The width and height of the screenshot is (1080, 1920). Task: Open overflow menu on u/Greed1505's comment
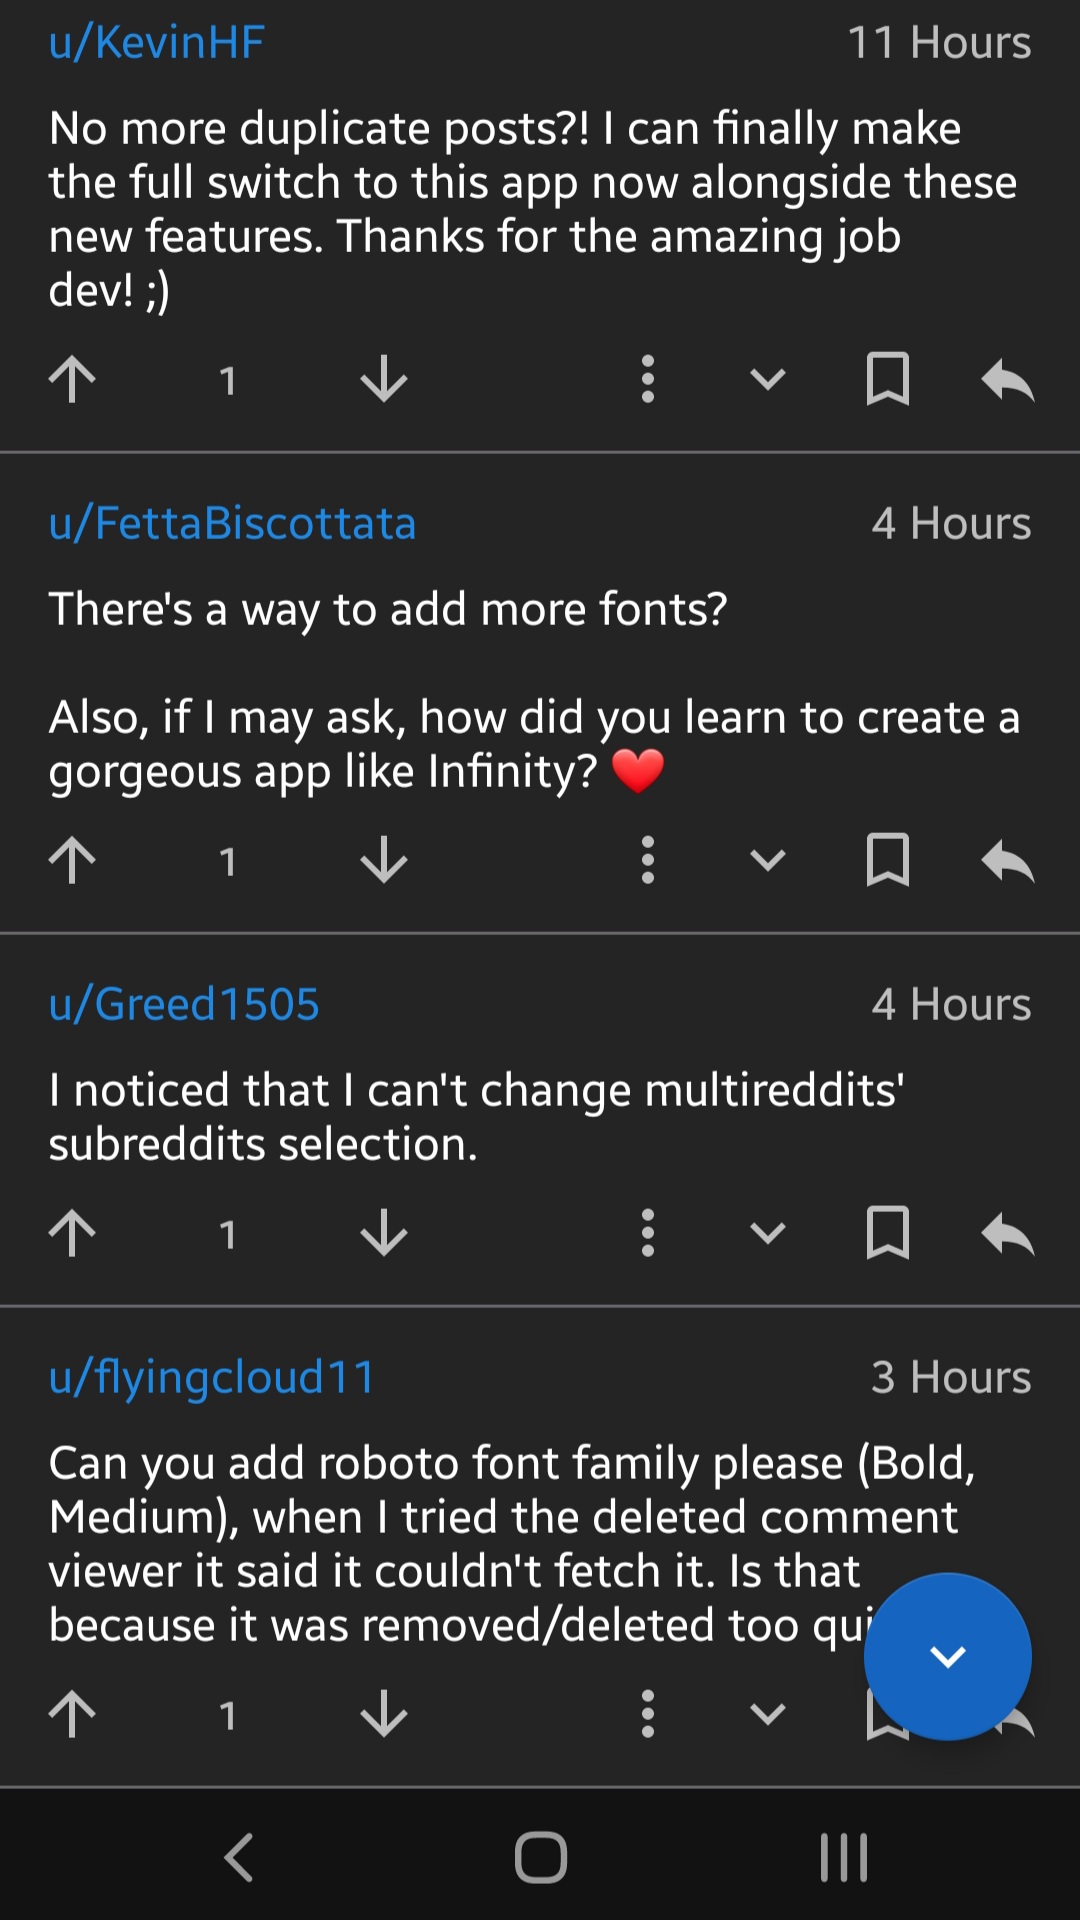(647, 1233)
